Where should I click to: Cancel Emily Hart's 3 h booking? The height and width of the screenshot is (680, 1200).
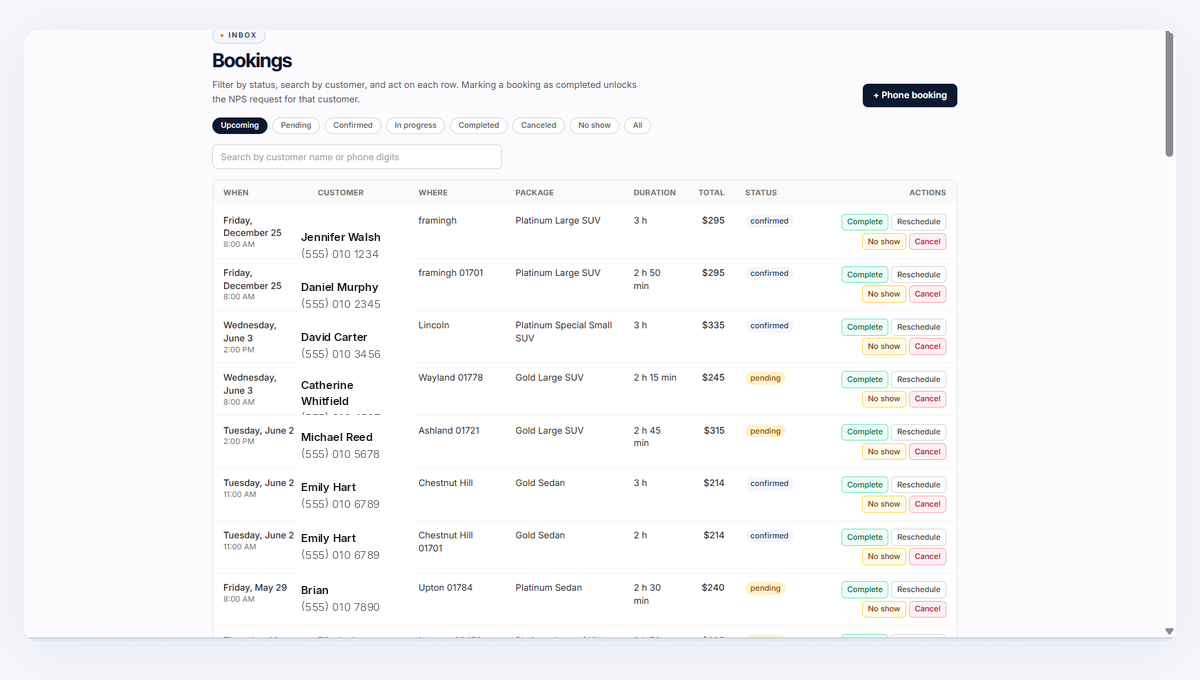[x=927, y=504]
